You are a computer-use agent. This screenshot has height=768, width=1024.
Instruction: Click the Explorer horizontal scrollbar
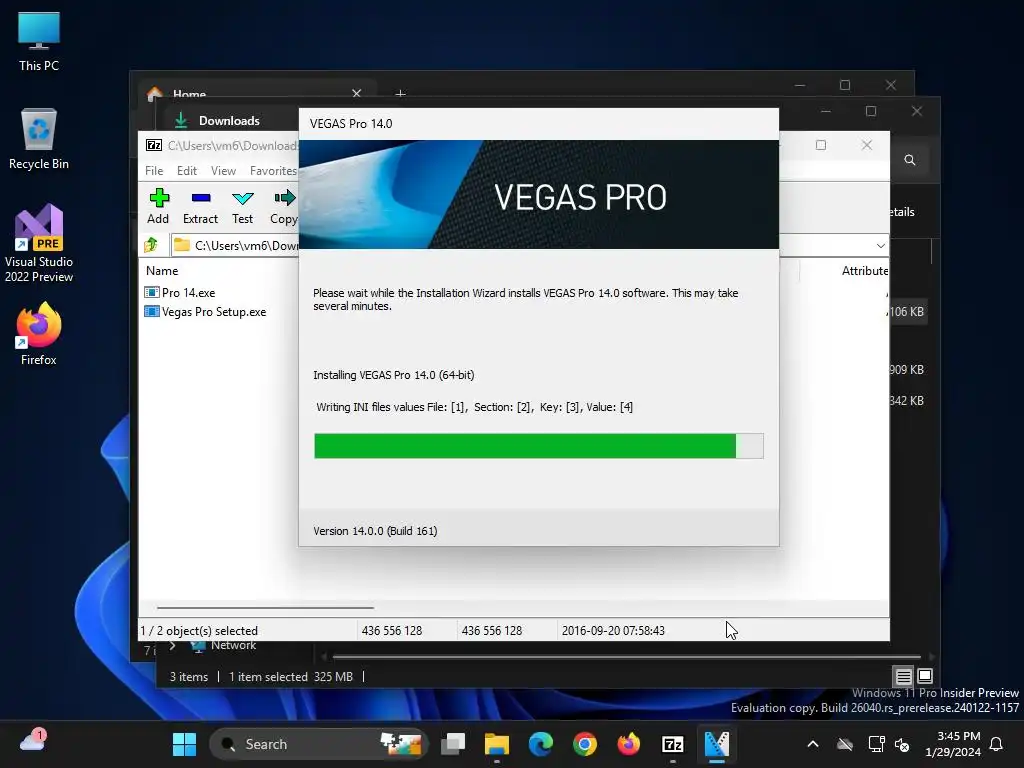[x=627, y=656]
